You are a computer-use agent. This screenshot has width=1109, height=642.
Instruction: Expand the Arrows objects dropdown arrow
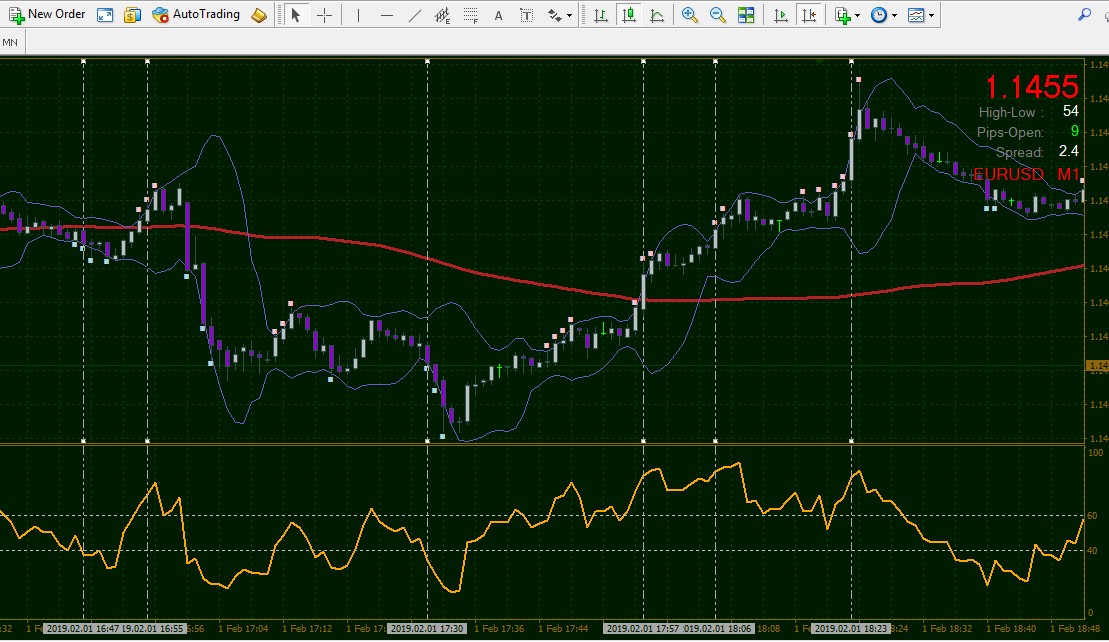point(569,15)
